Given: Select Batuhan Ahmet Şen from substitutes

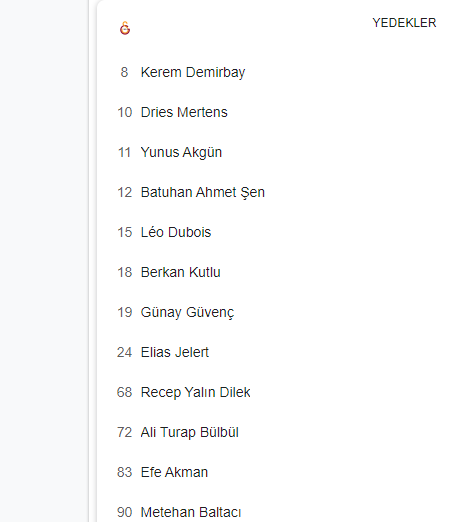Looking at the screenshot, I should [x=203, y=192].
